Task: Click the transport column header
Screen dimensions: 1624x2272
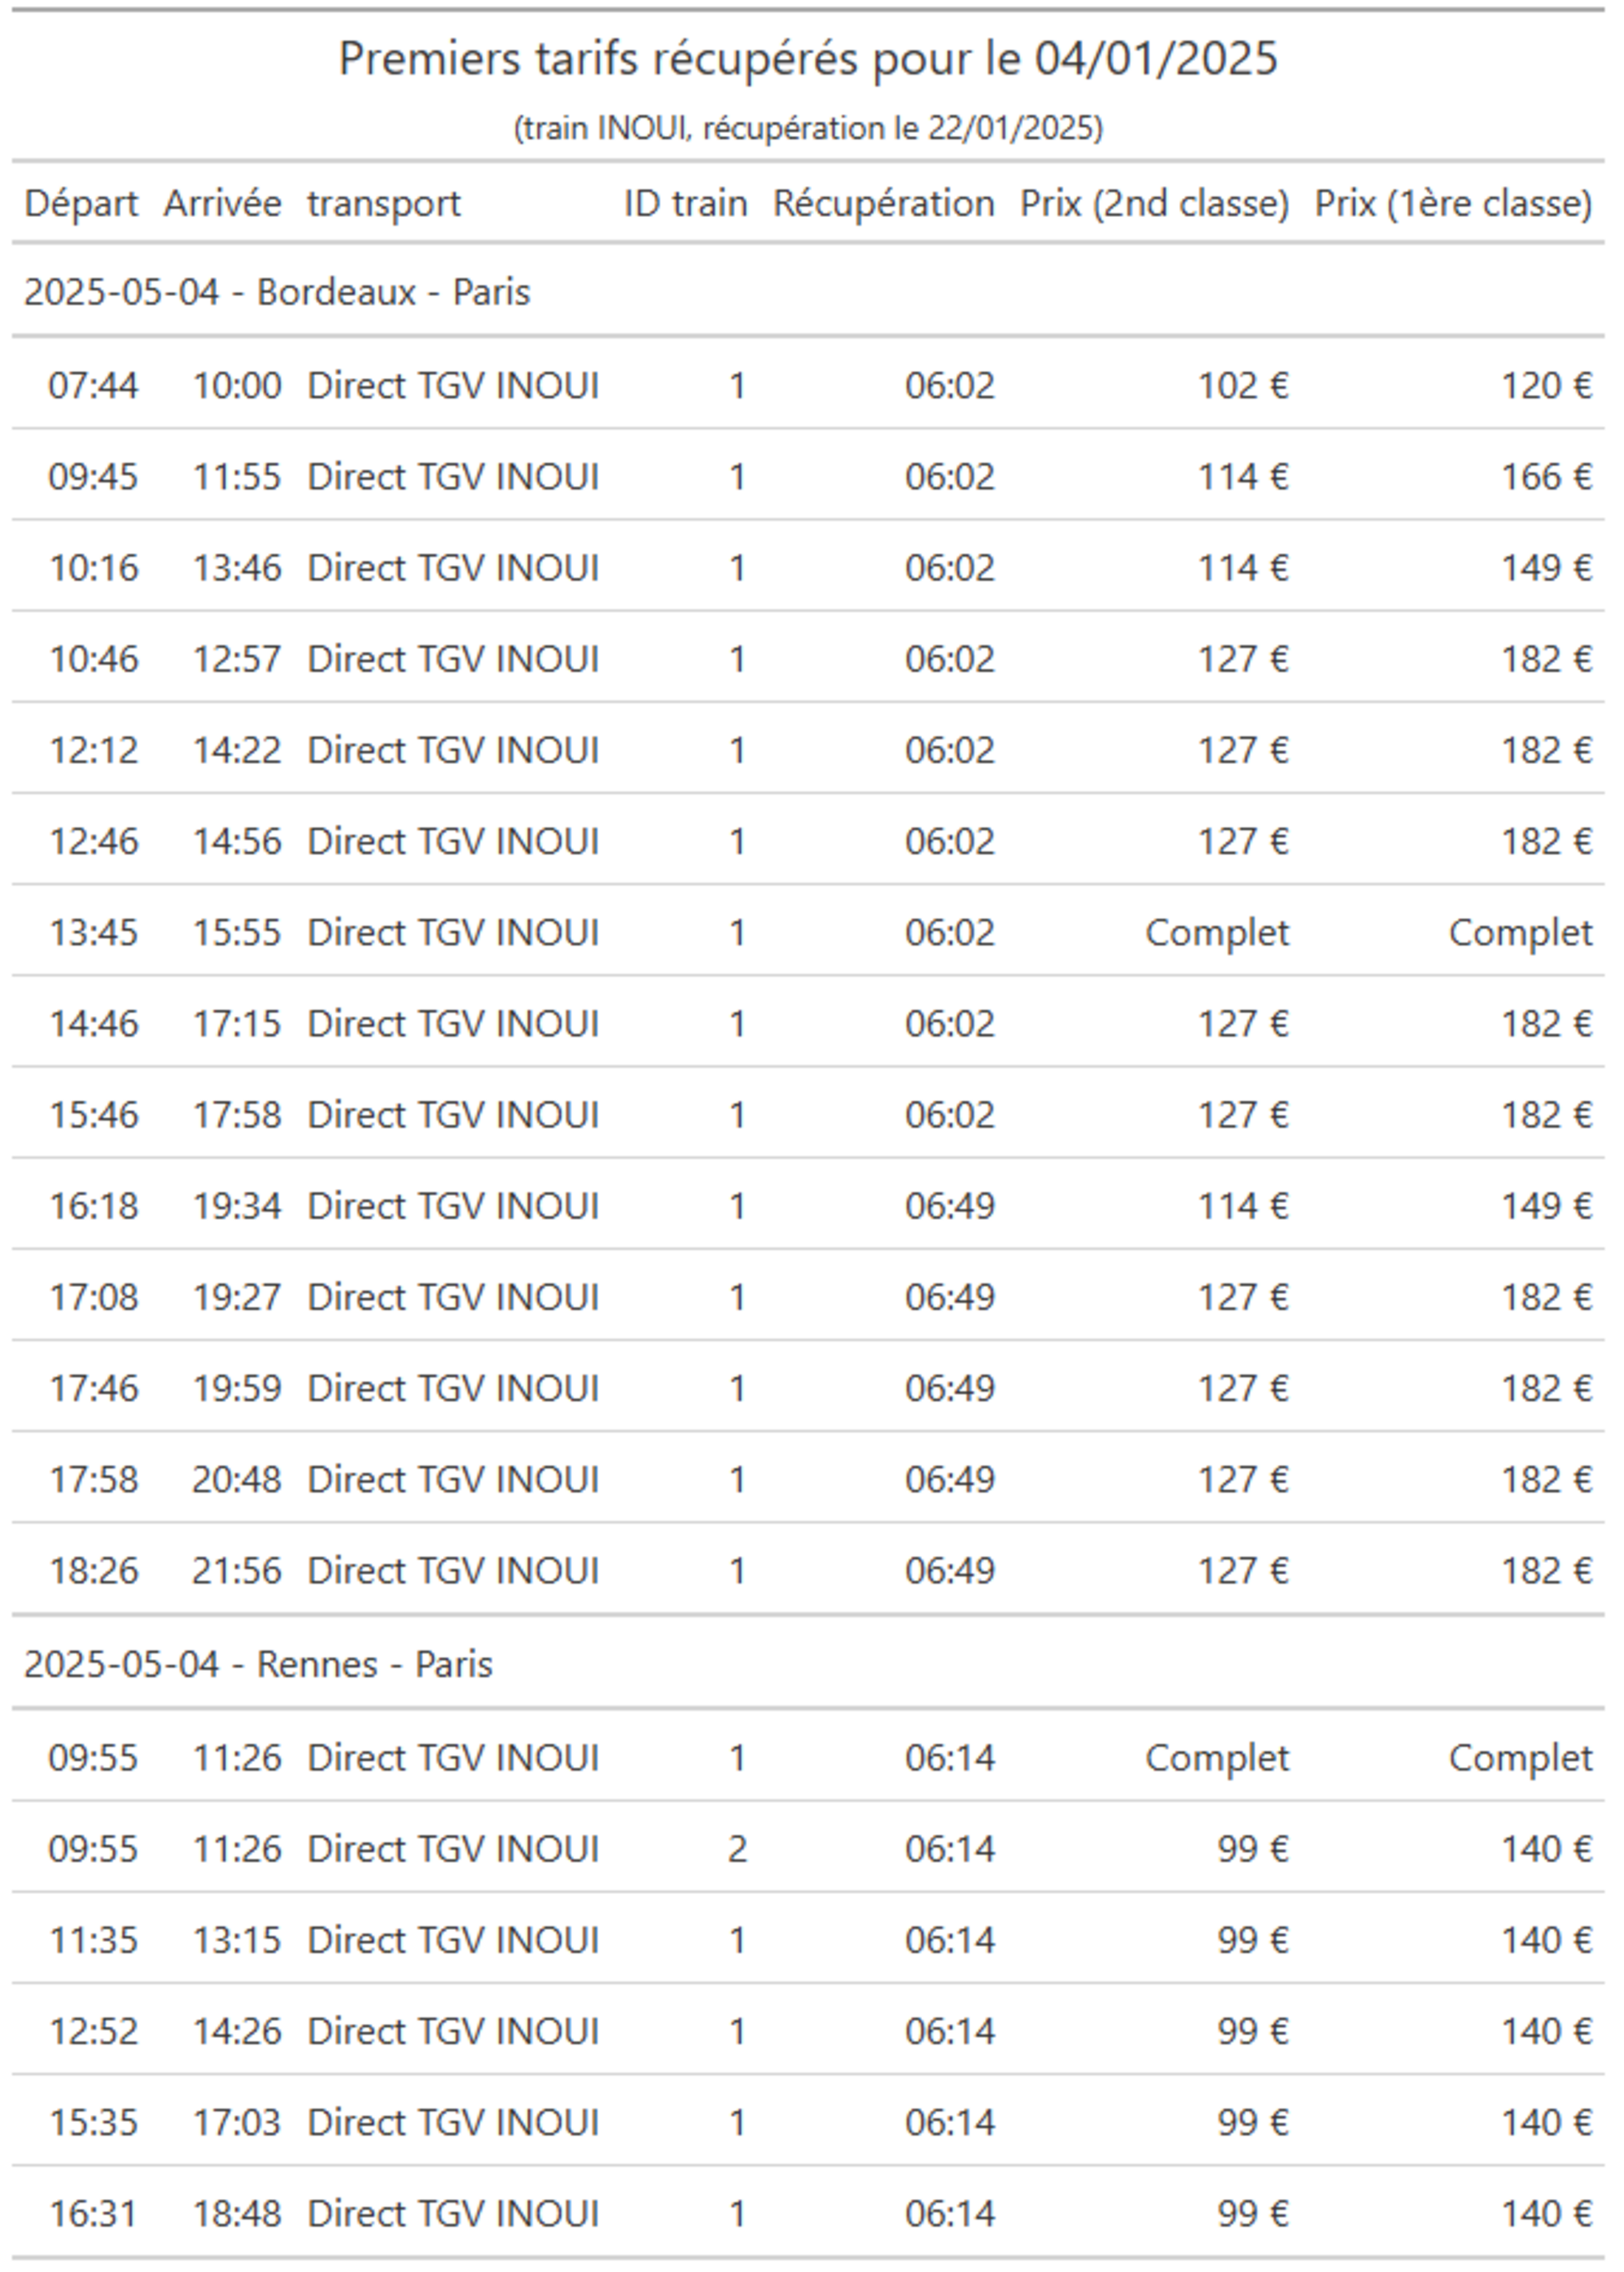Action: point(384,204)
